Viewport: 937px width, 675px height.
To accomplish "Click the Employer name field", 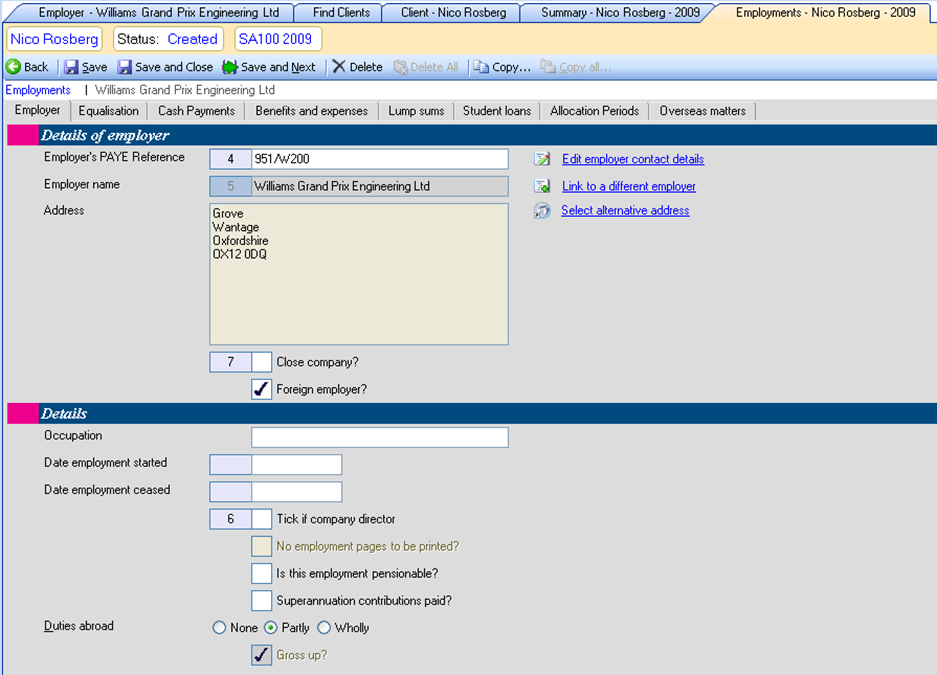I will point(380,186).
